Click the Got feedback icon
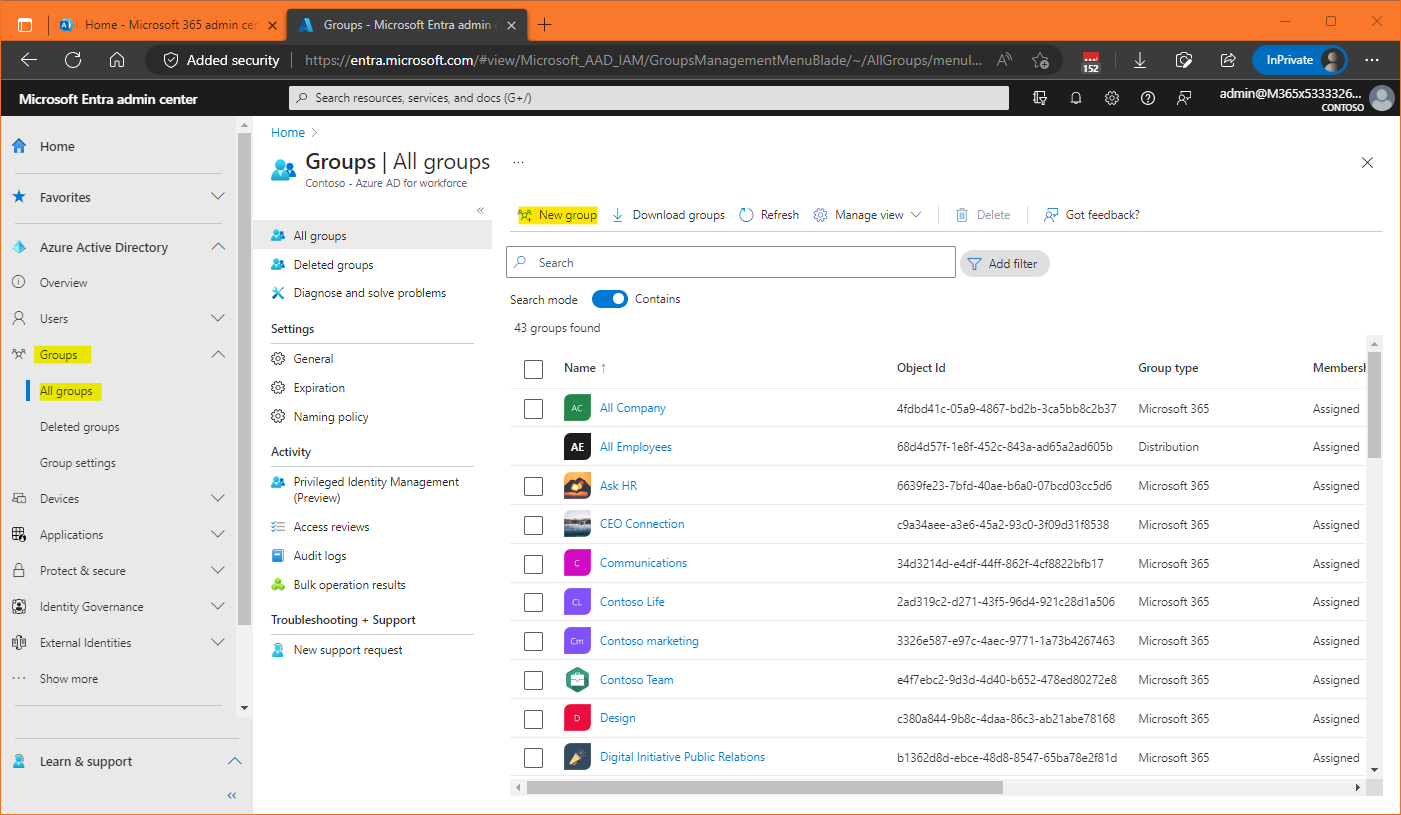Image resolution: width=1401 pixels, height=815 pixels. tap(1051, 215)
